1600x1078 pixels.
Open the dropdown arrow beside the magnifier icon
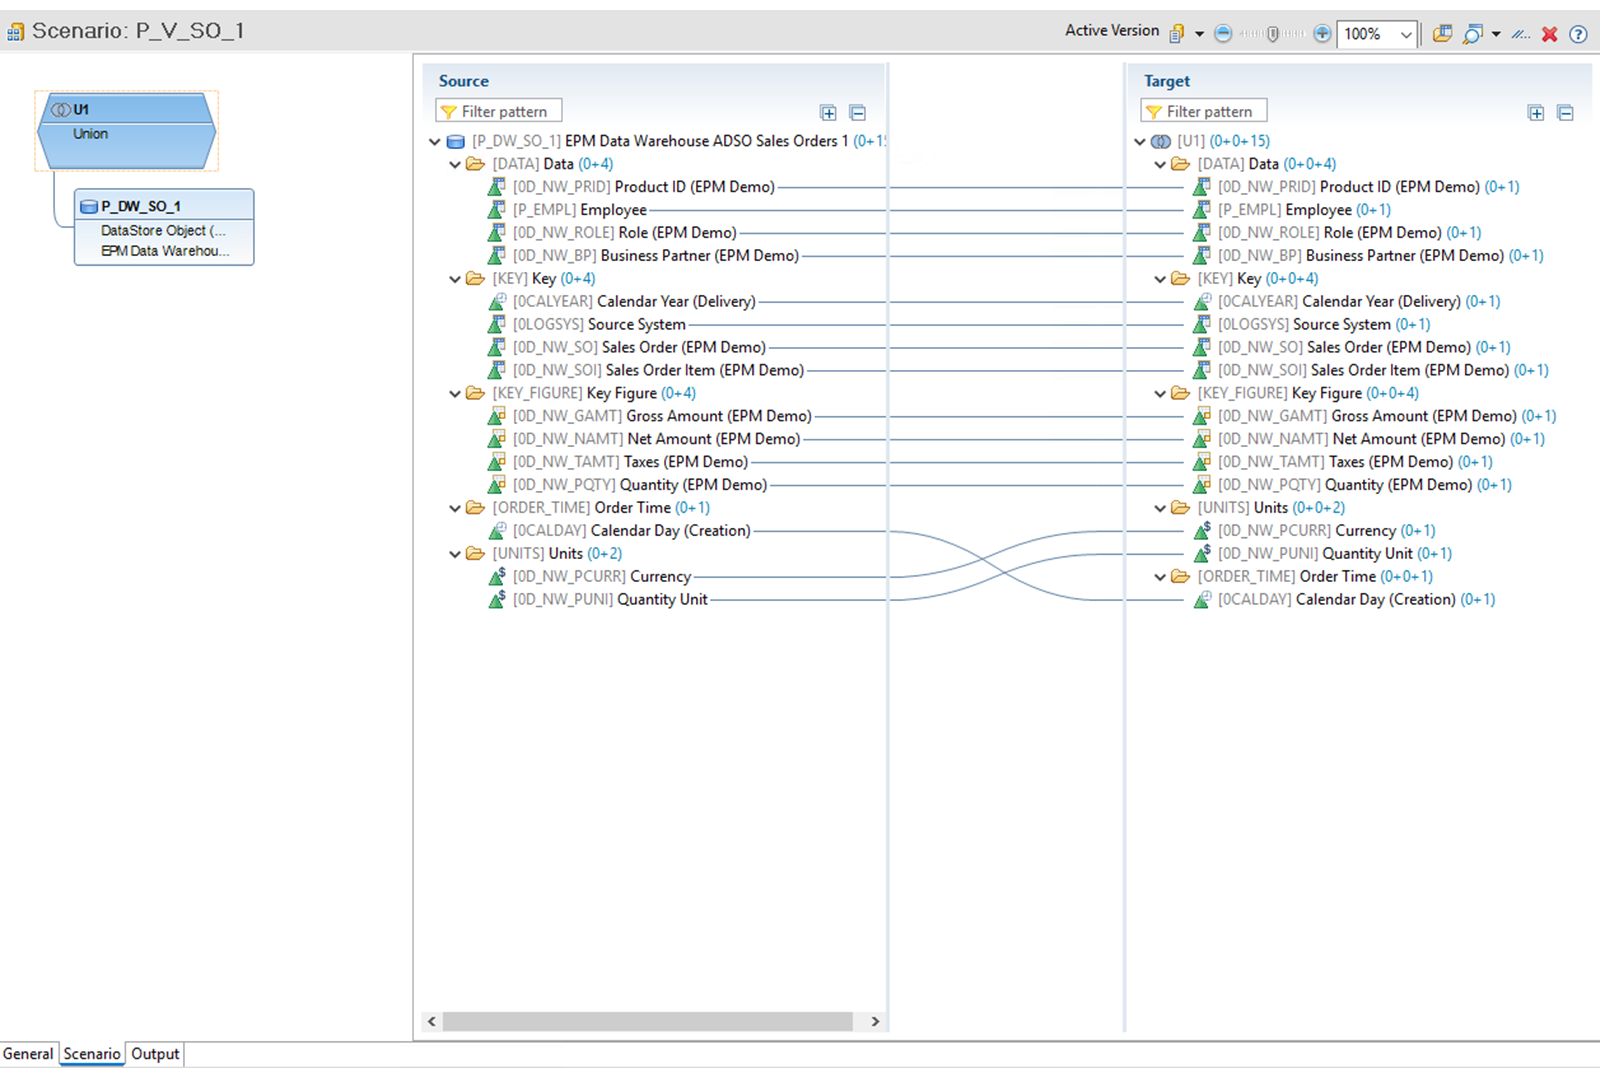pos(1496,34)
